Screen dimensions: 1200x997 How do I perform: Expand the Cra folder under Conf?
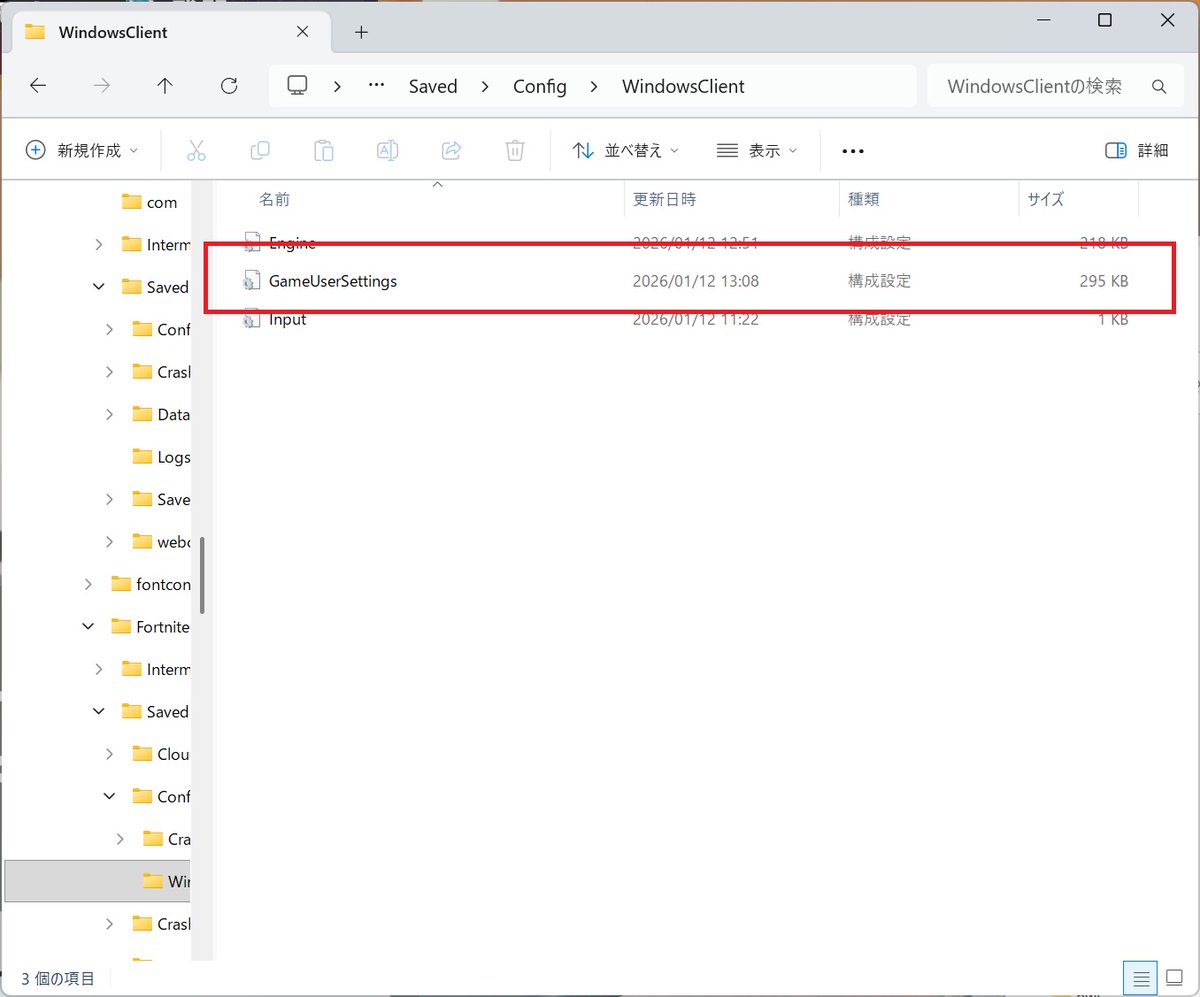(120, 839)
